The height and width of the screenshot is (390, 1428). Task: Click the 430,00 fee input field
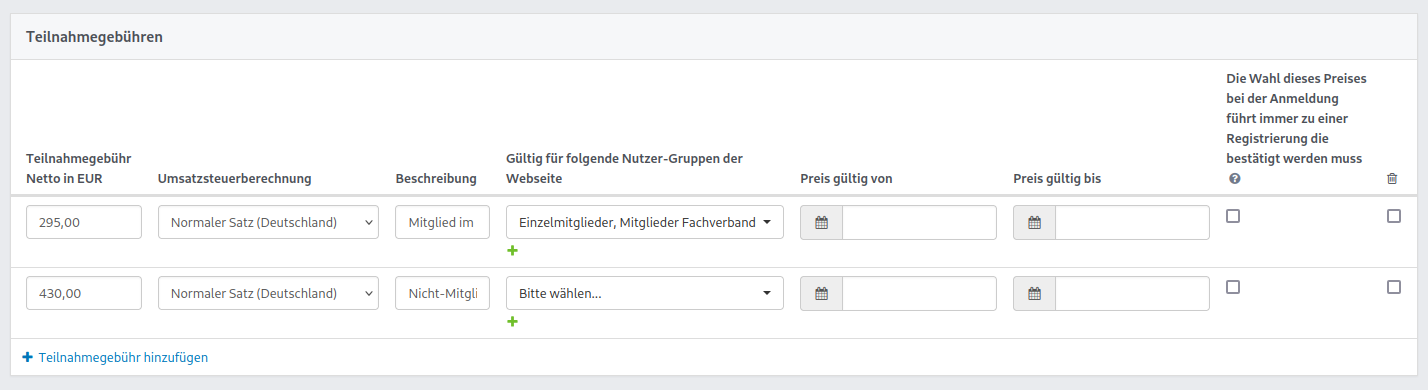point(84,293)
